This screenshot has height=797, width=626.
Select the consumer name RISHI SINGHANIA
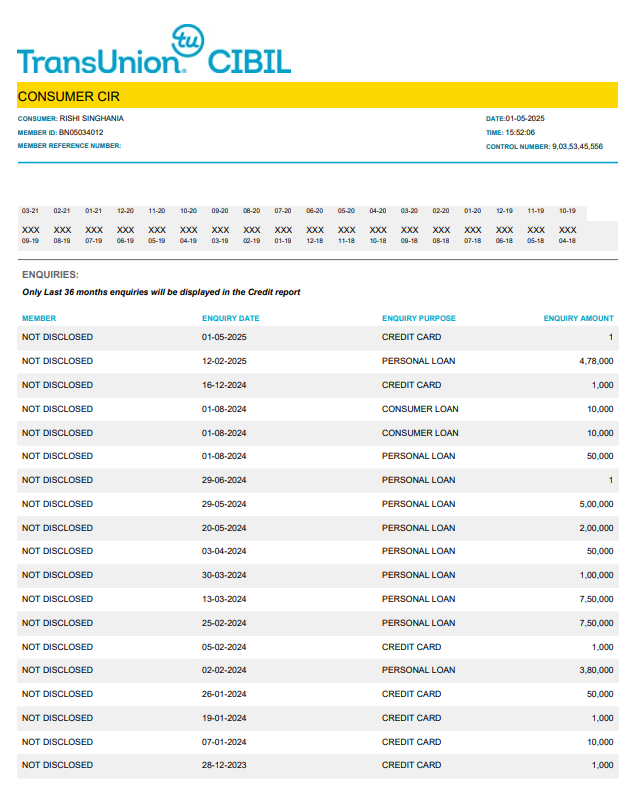[x=92, y=118]
